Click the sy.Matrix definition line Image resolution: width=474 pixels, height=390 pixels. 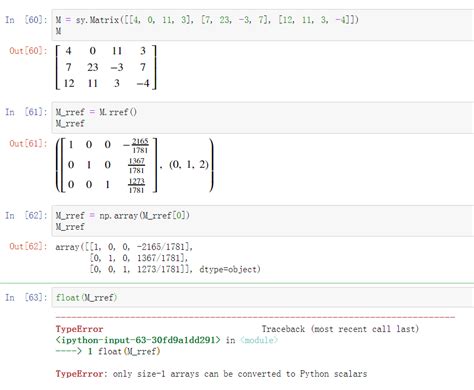pos(207,20)
